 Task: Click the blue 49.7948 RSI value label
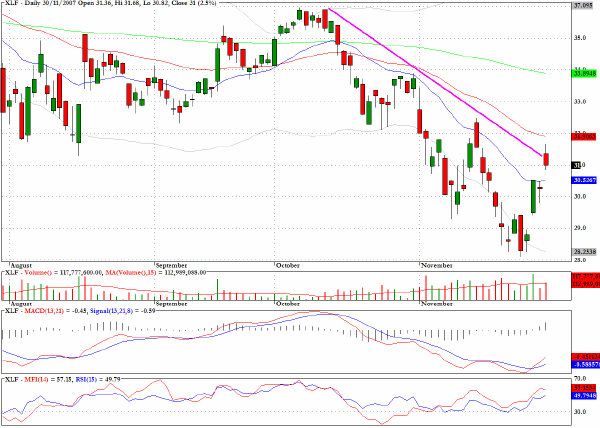point(584,395)
